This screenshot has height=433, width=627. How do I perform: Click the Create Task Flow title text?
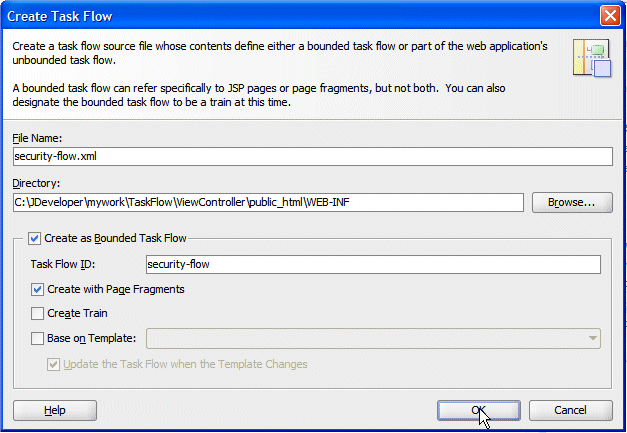60,16
